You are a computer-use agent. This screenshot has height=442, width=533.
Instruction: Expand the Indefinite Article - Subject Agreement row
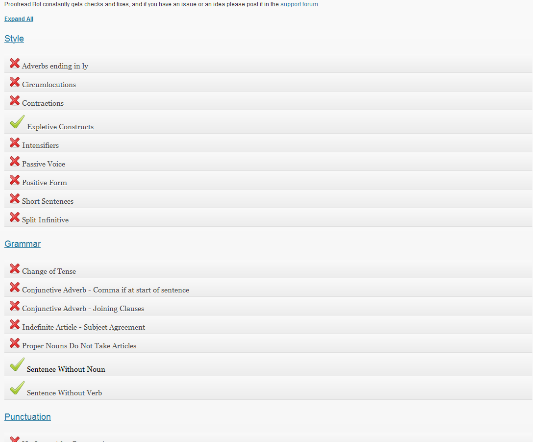coord(268,325)
